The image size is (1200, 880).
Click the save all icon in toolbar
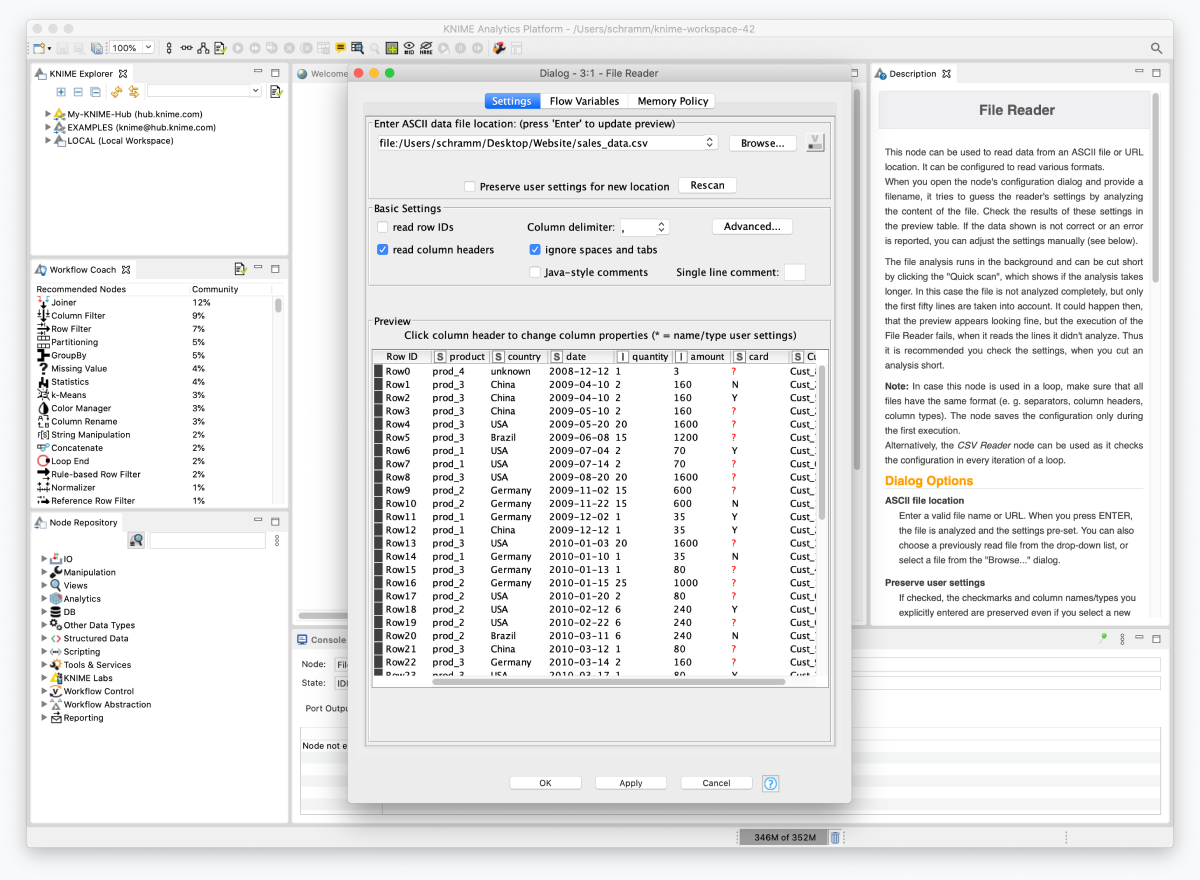[96, 48]
